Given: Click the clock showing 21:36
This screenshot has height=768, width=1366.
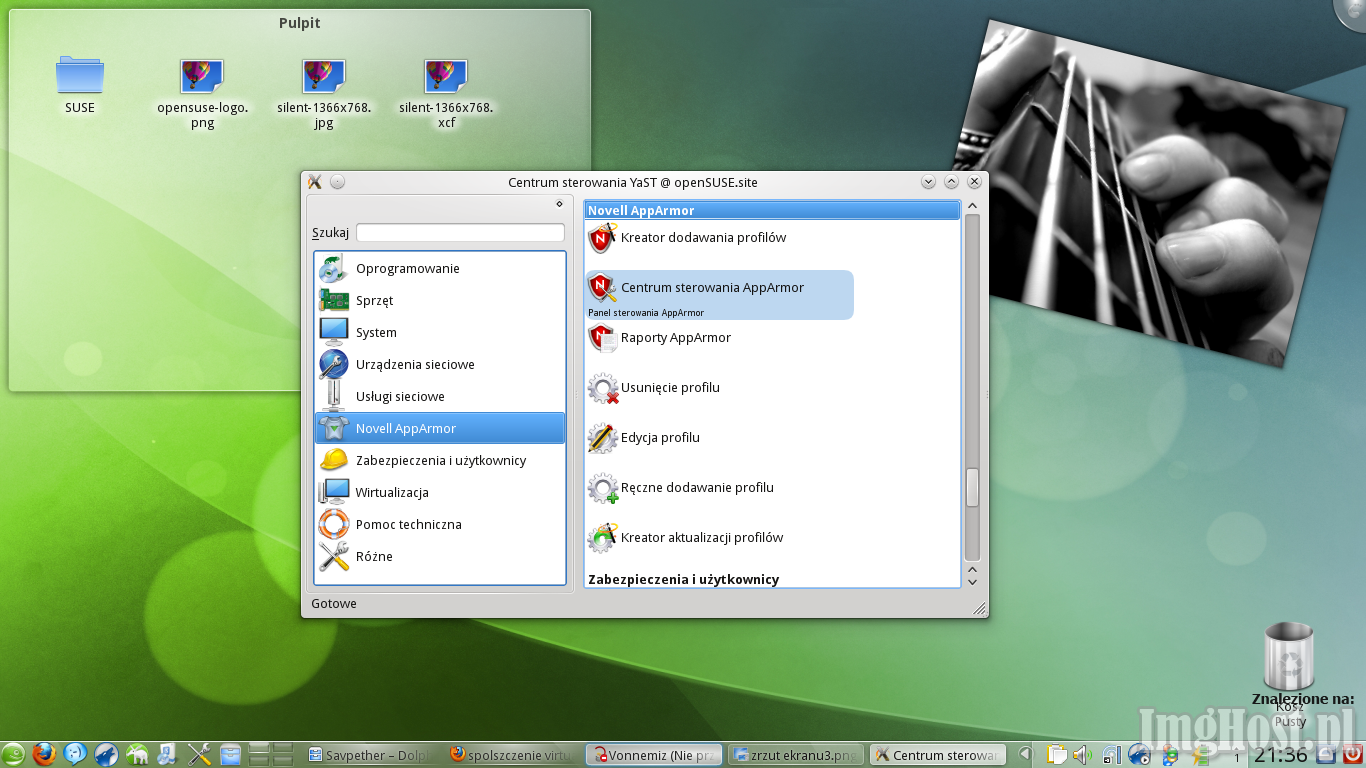Looking at the screenshot, I should [1281, 755].
